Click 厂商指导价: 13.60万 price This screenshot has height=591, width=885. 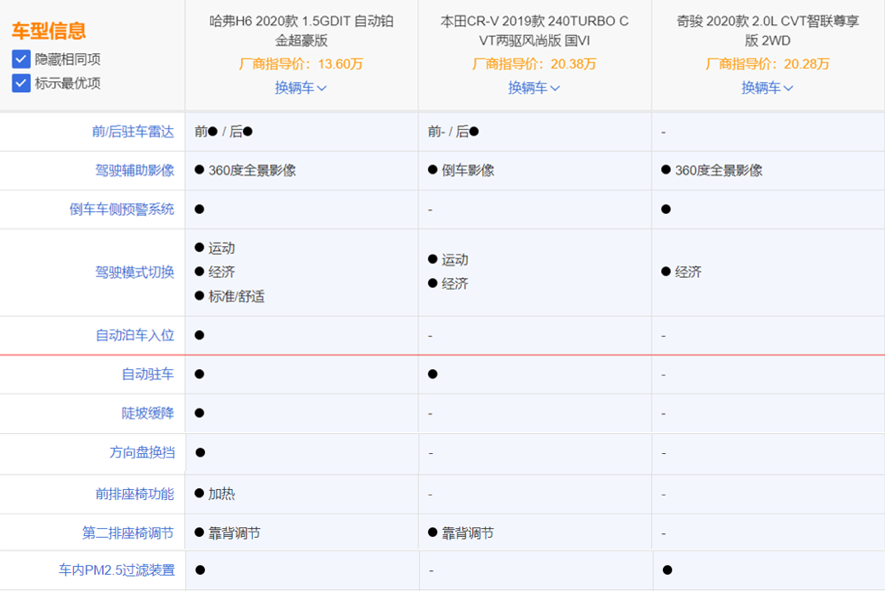point(301,64)
